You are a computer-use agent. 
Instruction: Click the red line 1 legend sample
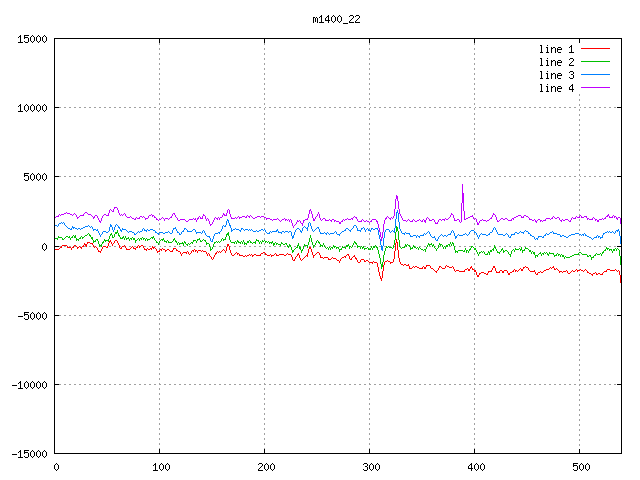tap(595, 49)
